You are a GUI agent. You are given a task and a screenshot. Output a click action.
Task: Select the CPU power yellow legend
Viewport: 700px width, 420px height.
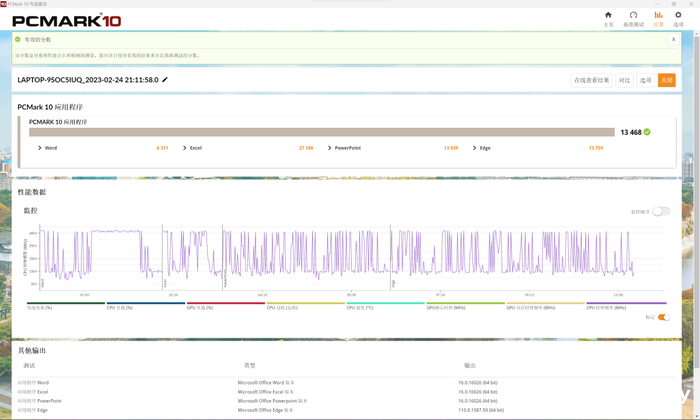[305, 305]
